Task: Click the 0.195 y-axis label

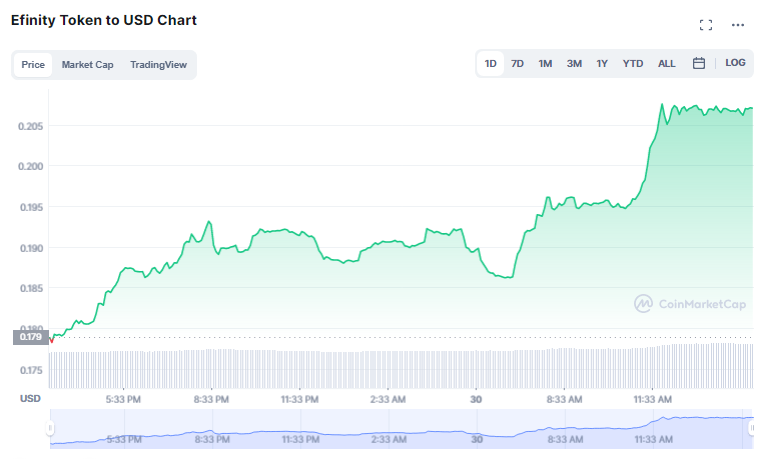Action: [31, 208]
